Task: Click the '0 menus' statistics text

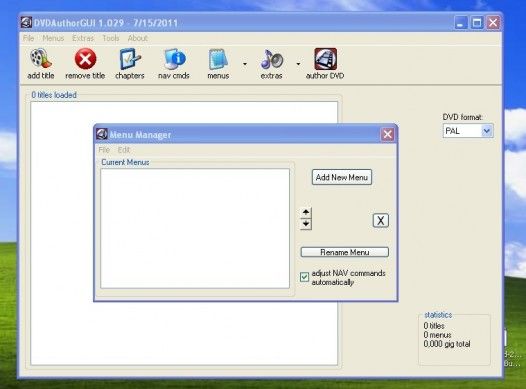Action: click(x=437, y=335)
